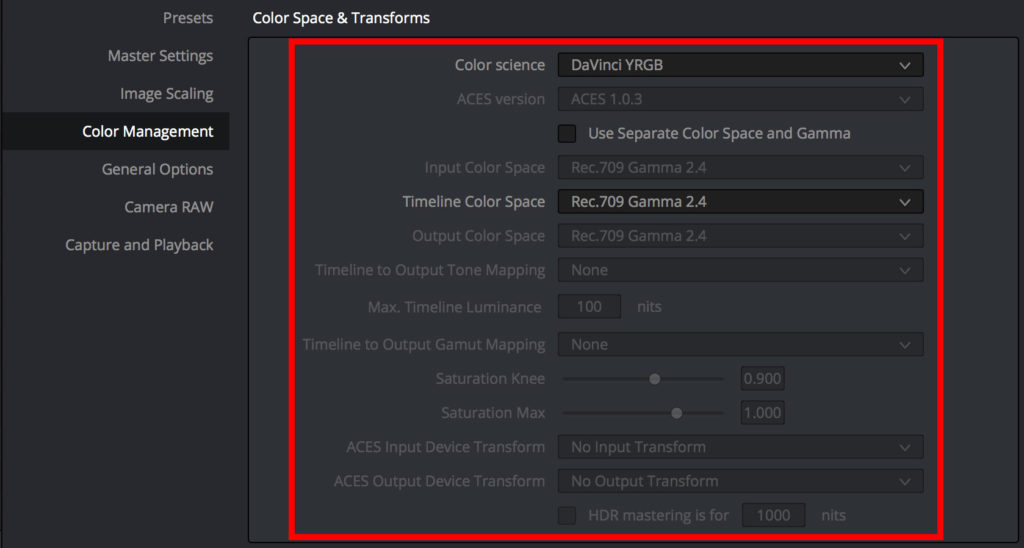This screenshot has height=548, width=1024.
Task: Open the Master Settings section
Action: [x=161, y=56]
